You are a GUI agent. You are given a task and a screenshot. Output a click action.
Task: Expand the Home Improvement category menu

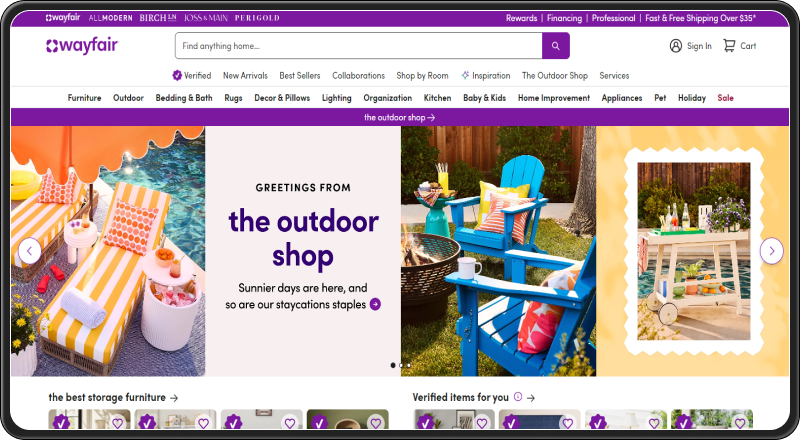coord(553,98)
